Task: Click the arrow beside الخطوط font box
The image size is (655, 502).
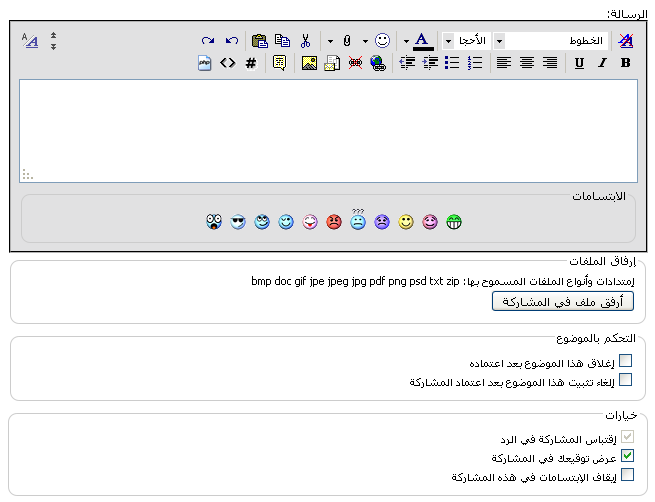Action: [499, 41]
